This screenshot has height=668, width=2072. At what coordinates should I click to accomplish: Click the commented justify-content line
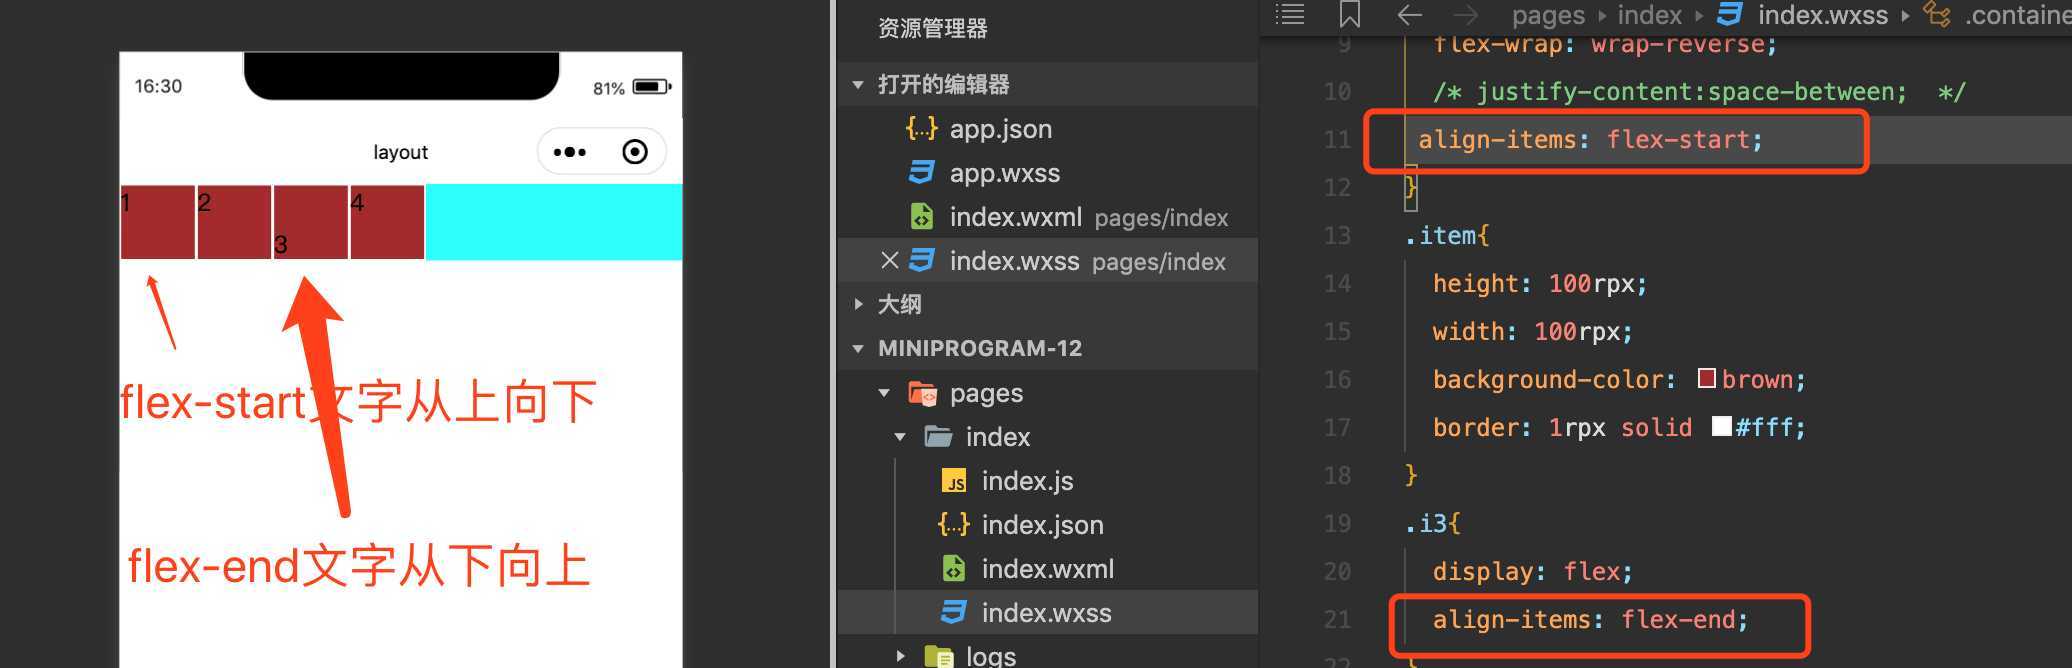[x=1700, y=91]
